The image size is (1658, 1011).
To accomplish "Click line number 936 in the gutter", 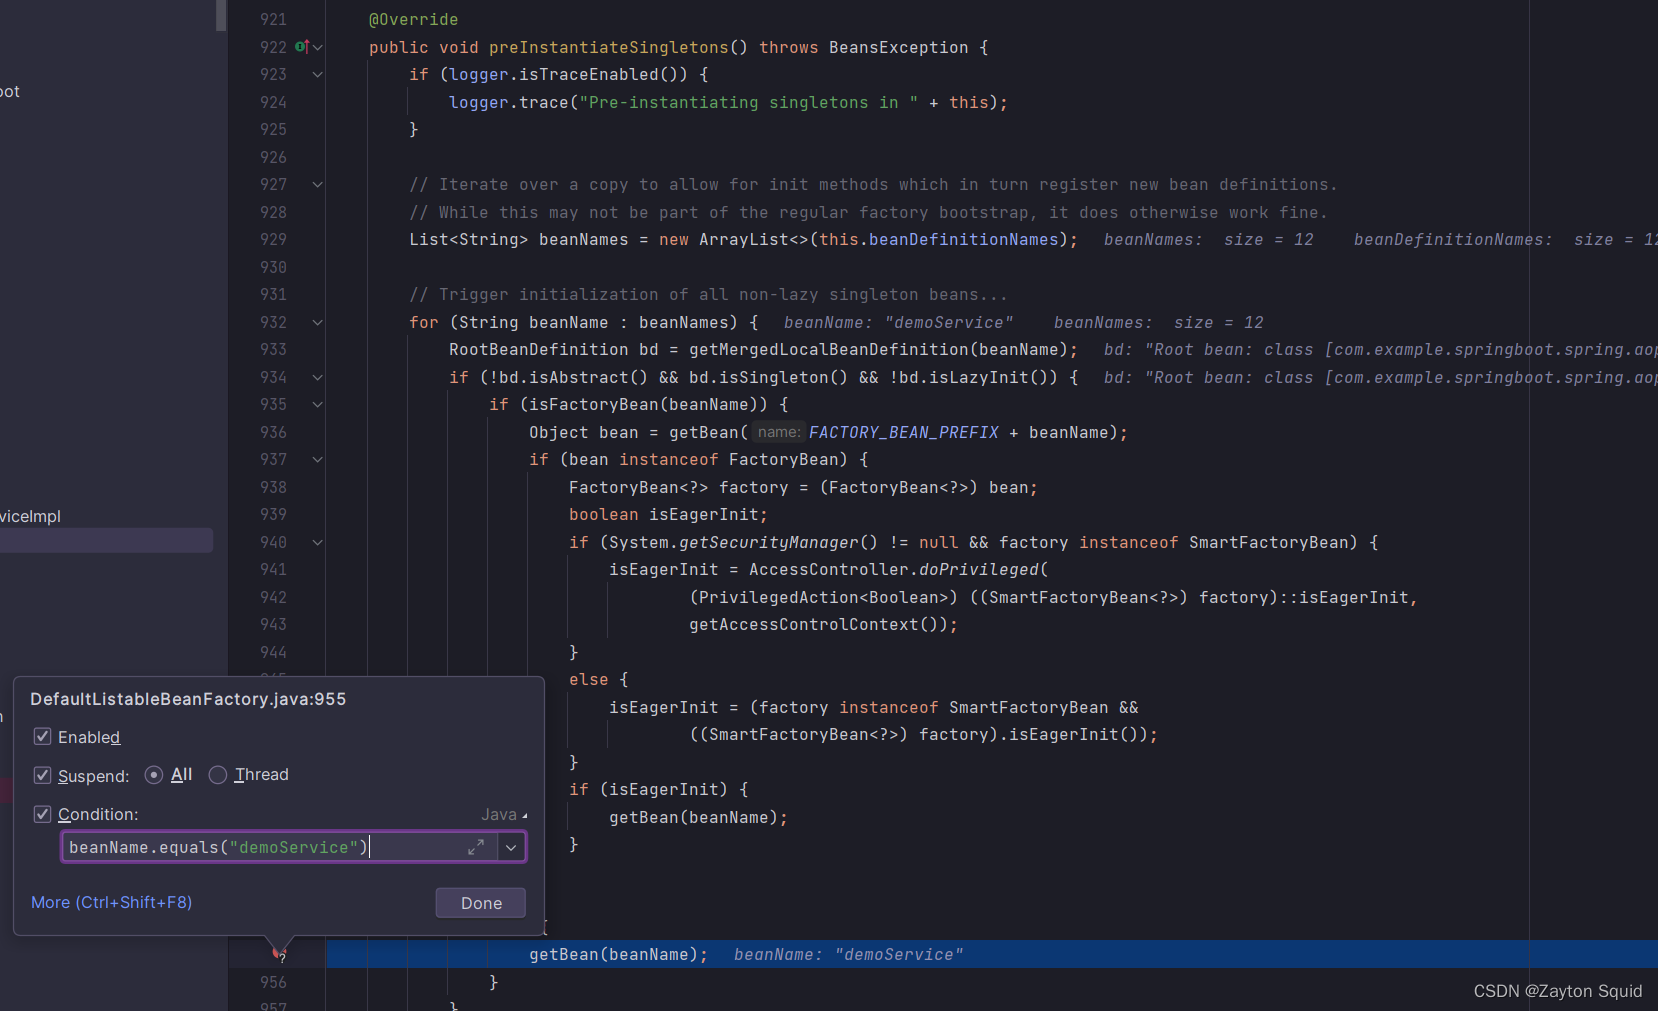I will pos(273,432).
